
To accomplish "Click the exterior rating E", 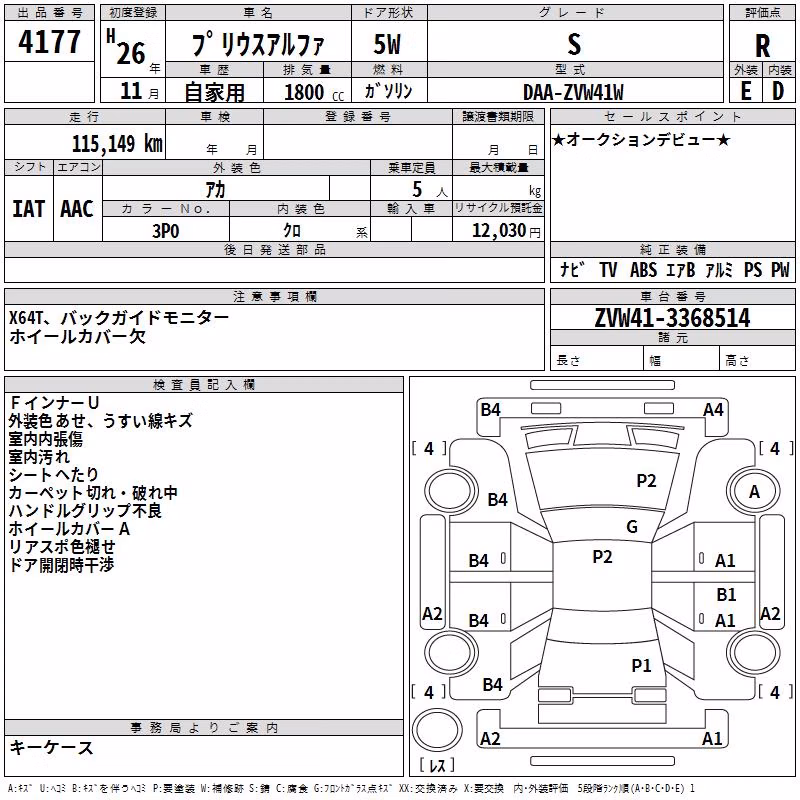I will coord(745,91).
